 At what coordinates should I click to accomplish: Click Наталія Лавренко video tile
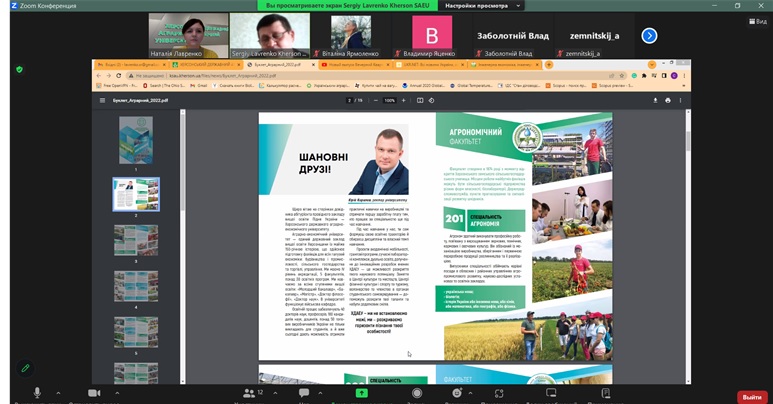(188, 36)
